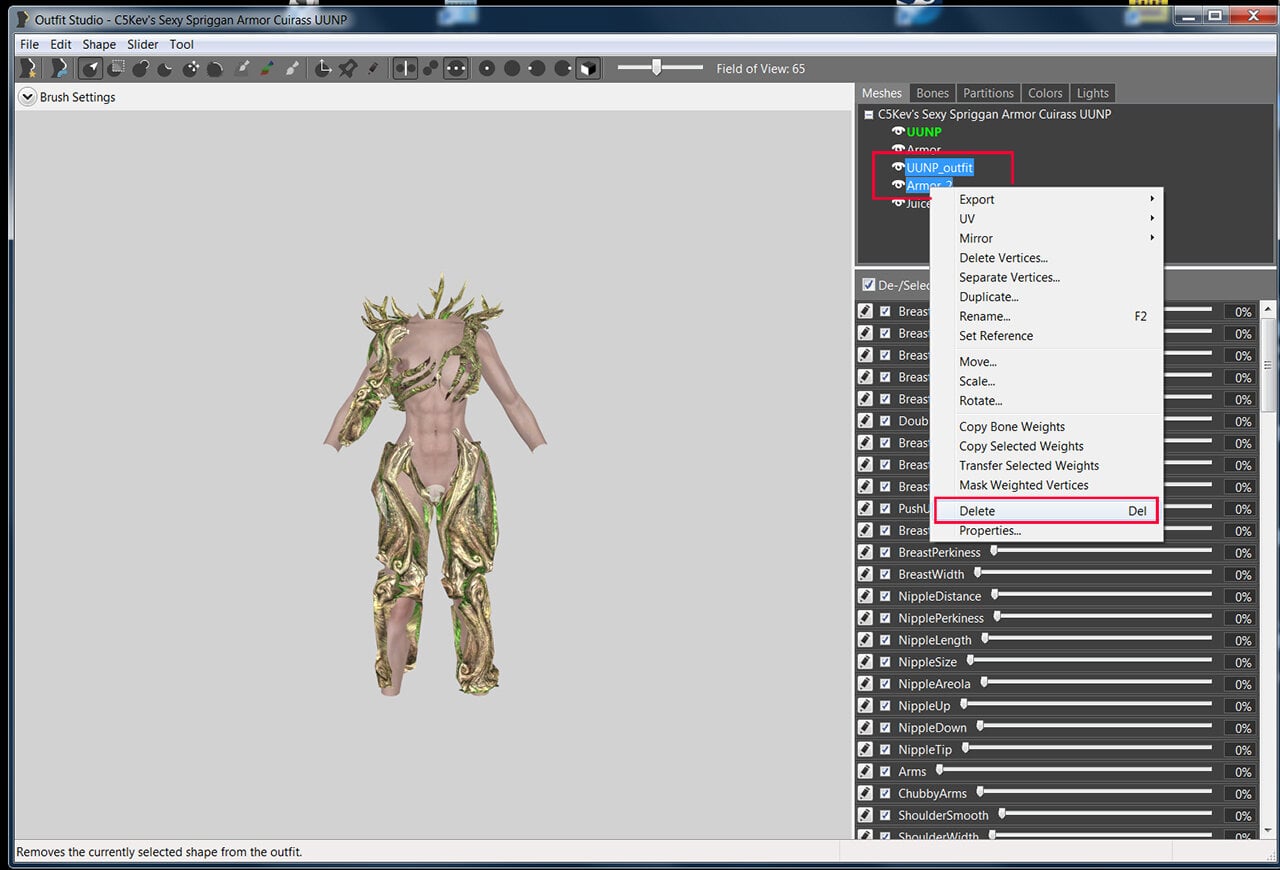Screen dimensions: 1280x870
Task: Click the New Project toolbar icon
Action: coord(29,68)
